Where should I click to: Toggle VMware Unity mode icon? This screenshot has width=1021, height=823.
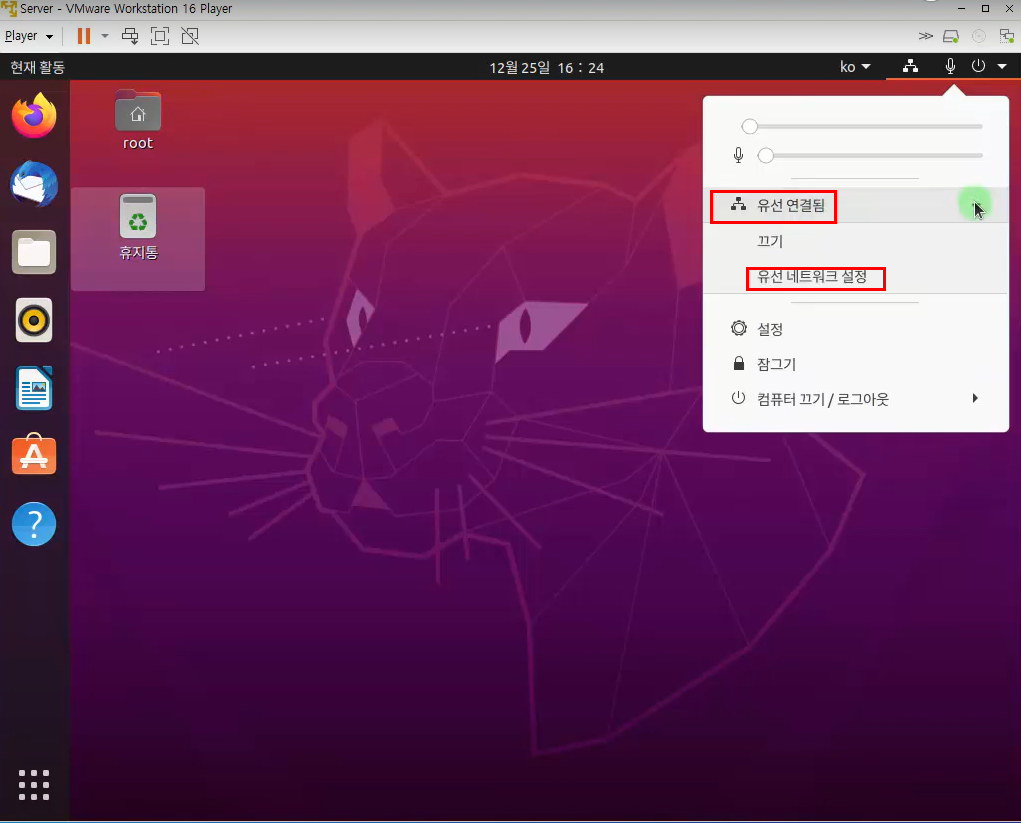[x=190, y=36]
